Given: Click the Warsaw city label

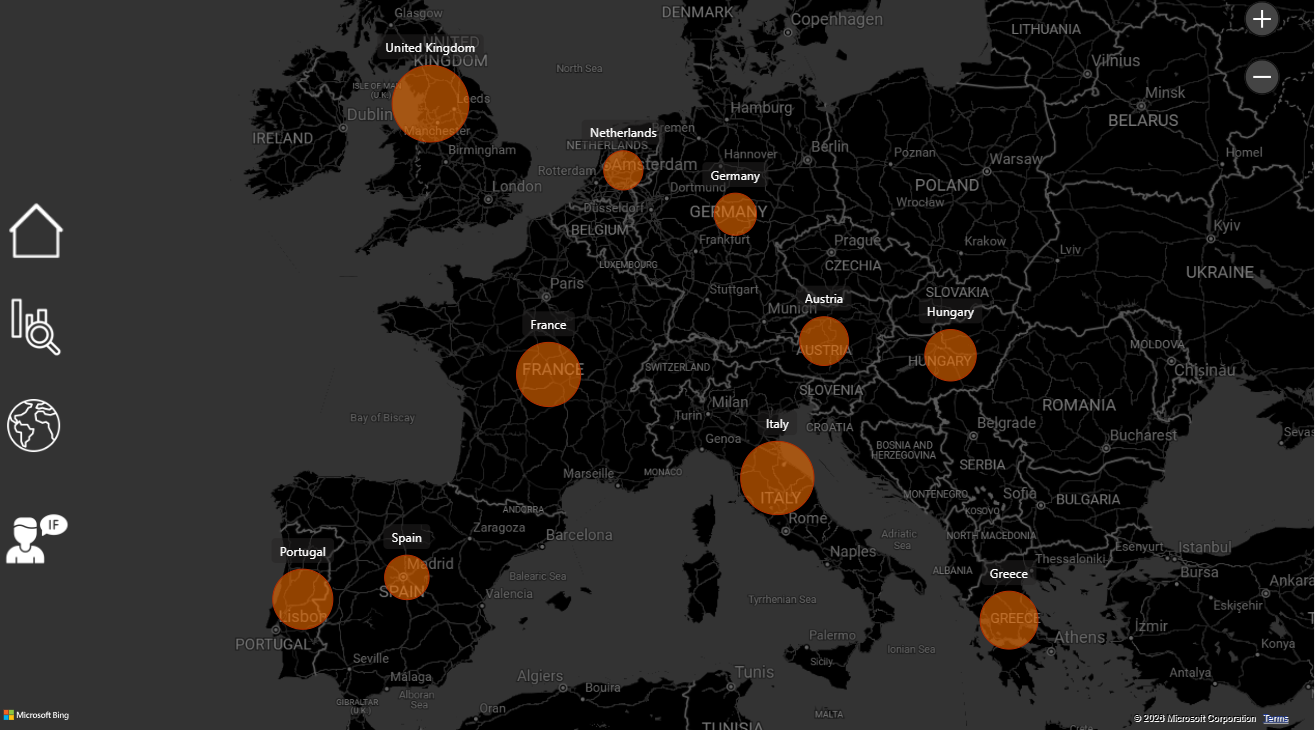Looking at the screenshot, I should coord(1015,159).
